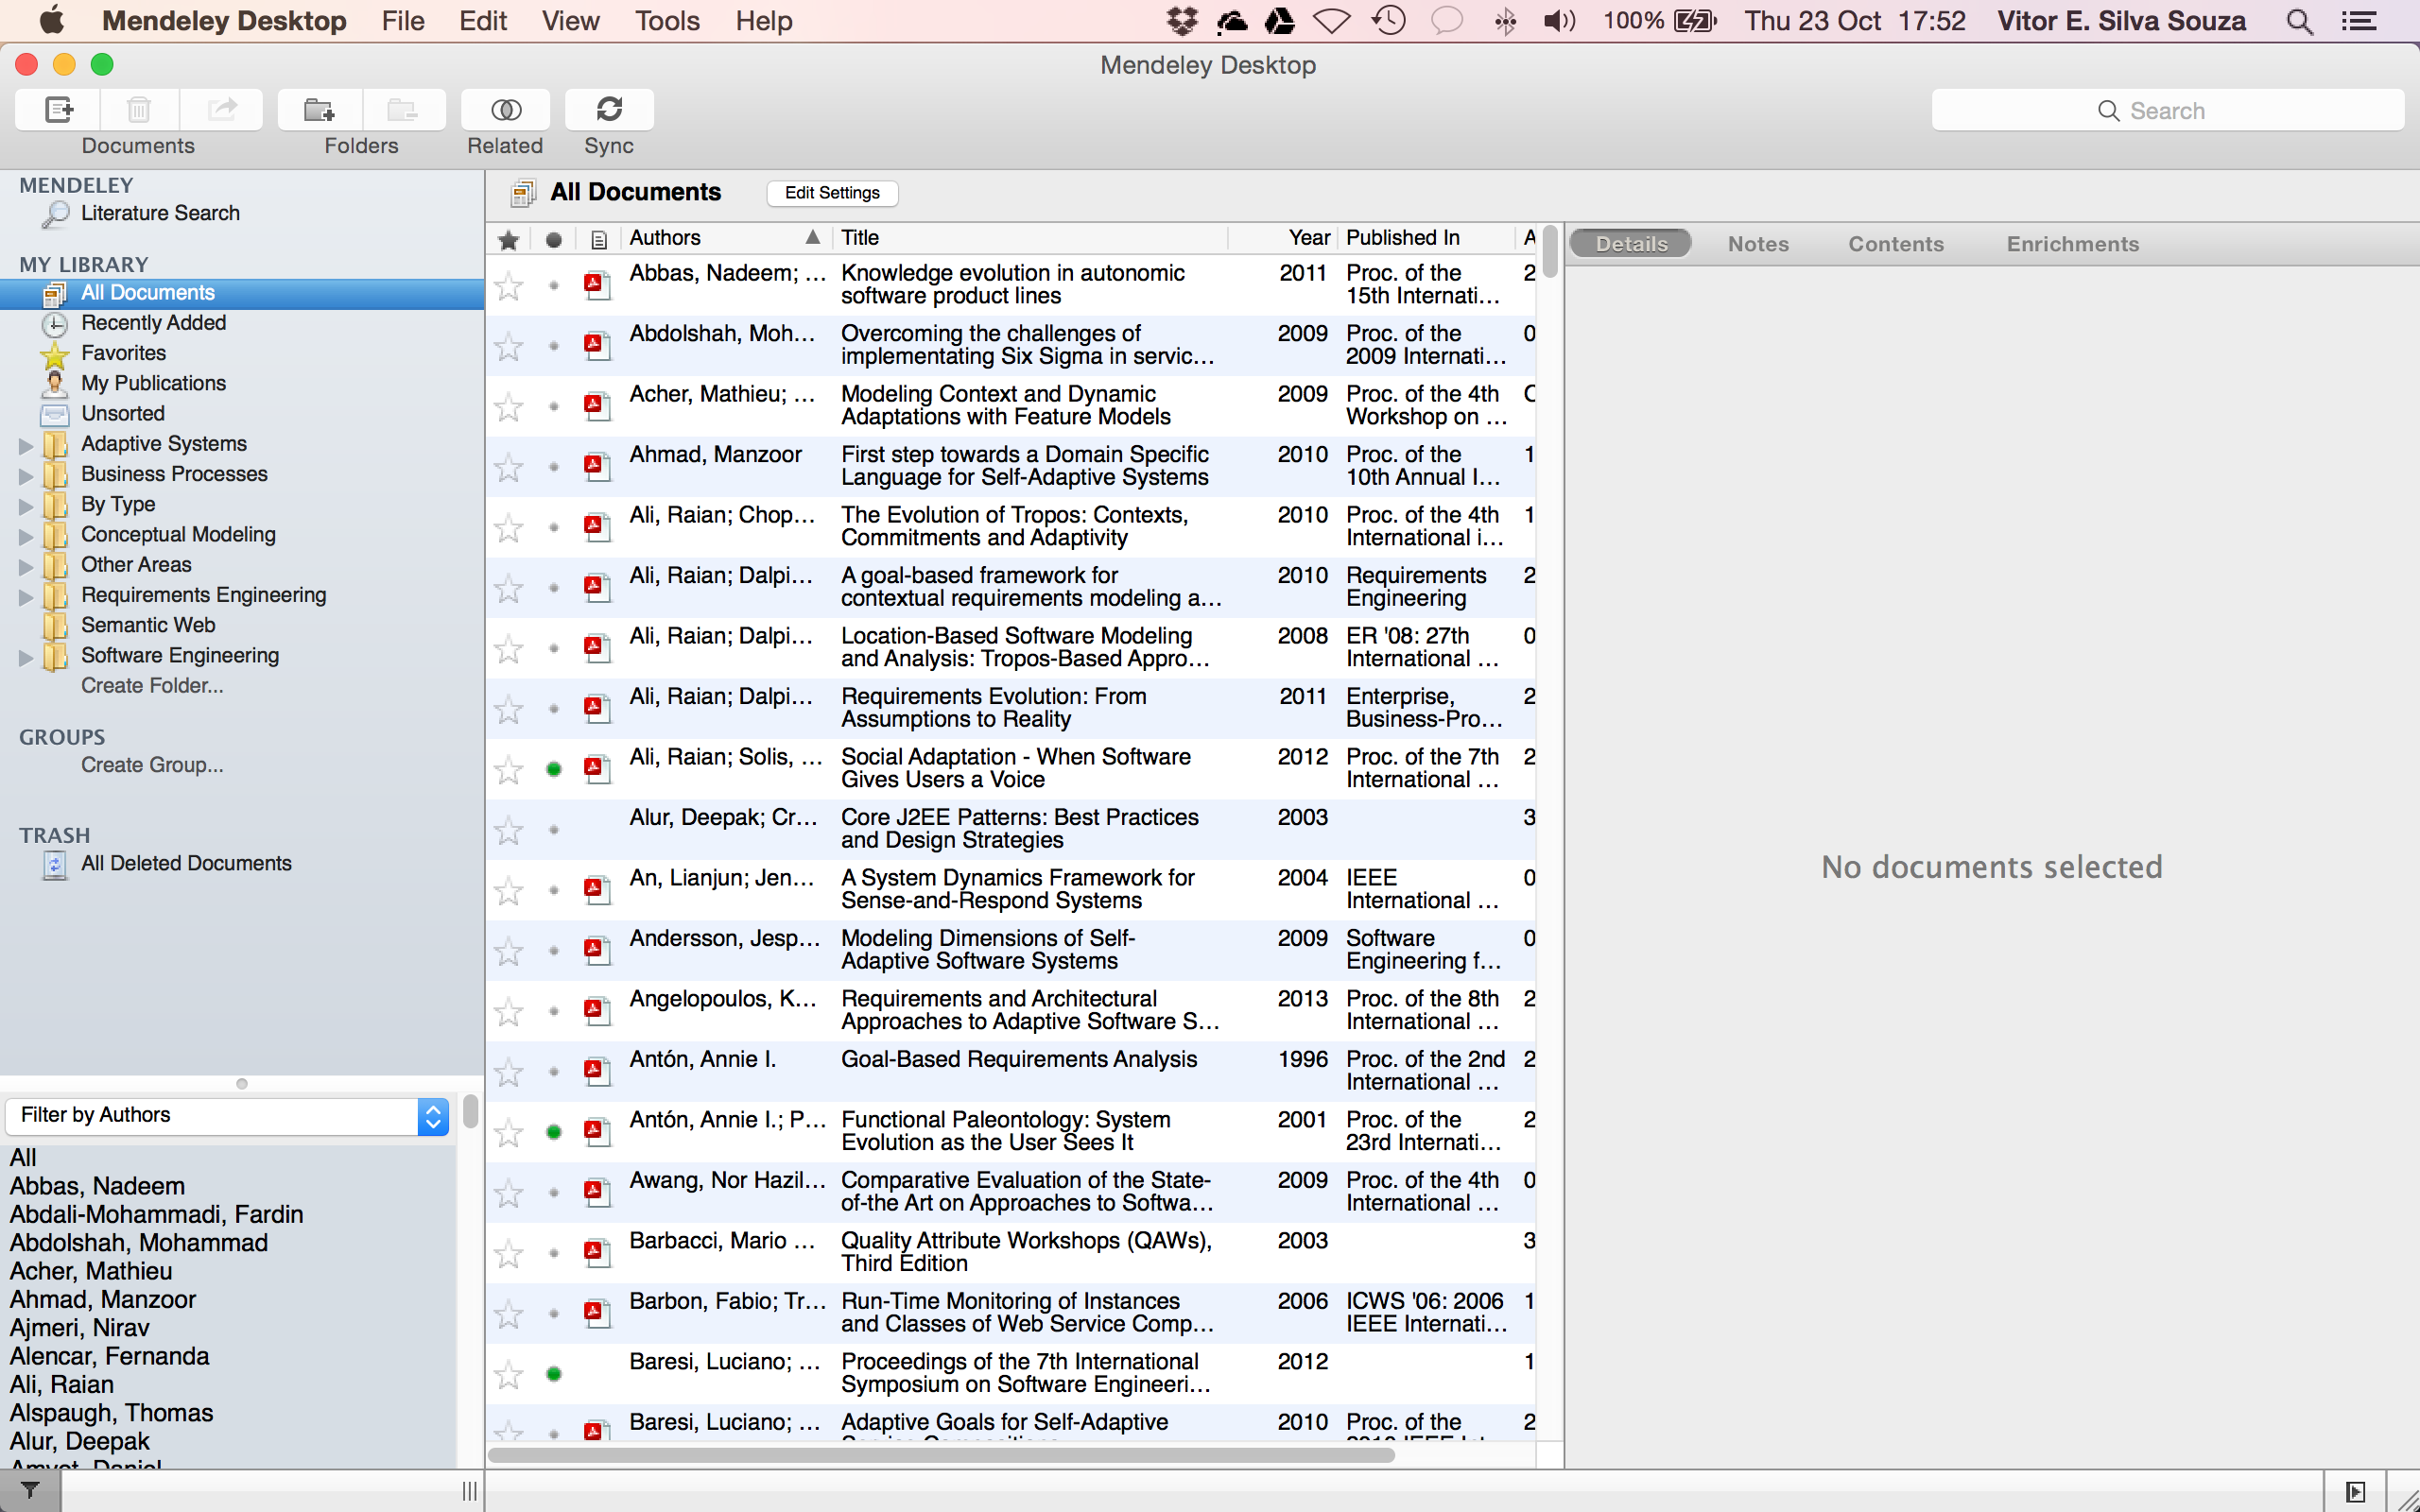The image size is (2420, 1512).
Task: Open the Unsorted collection
Action: 122,413
